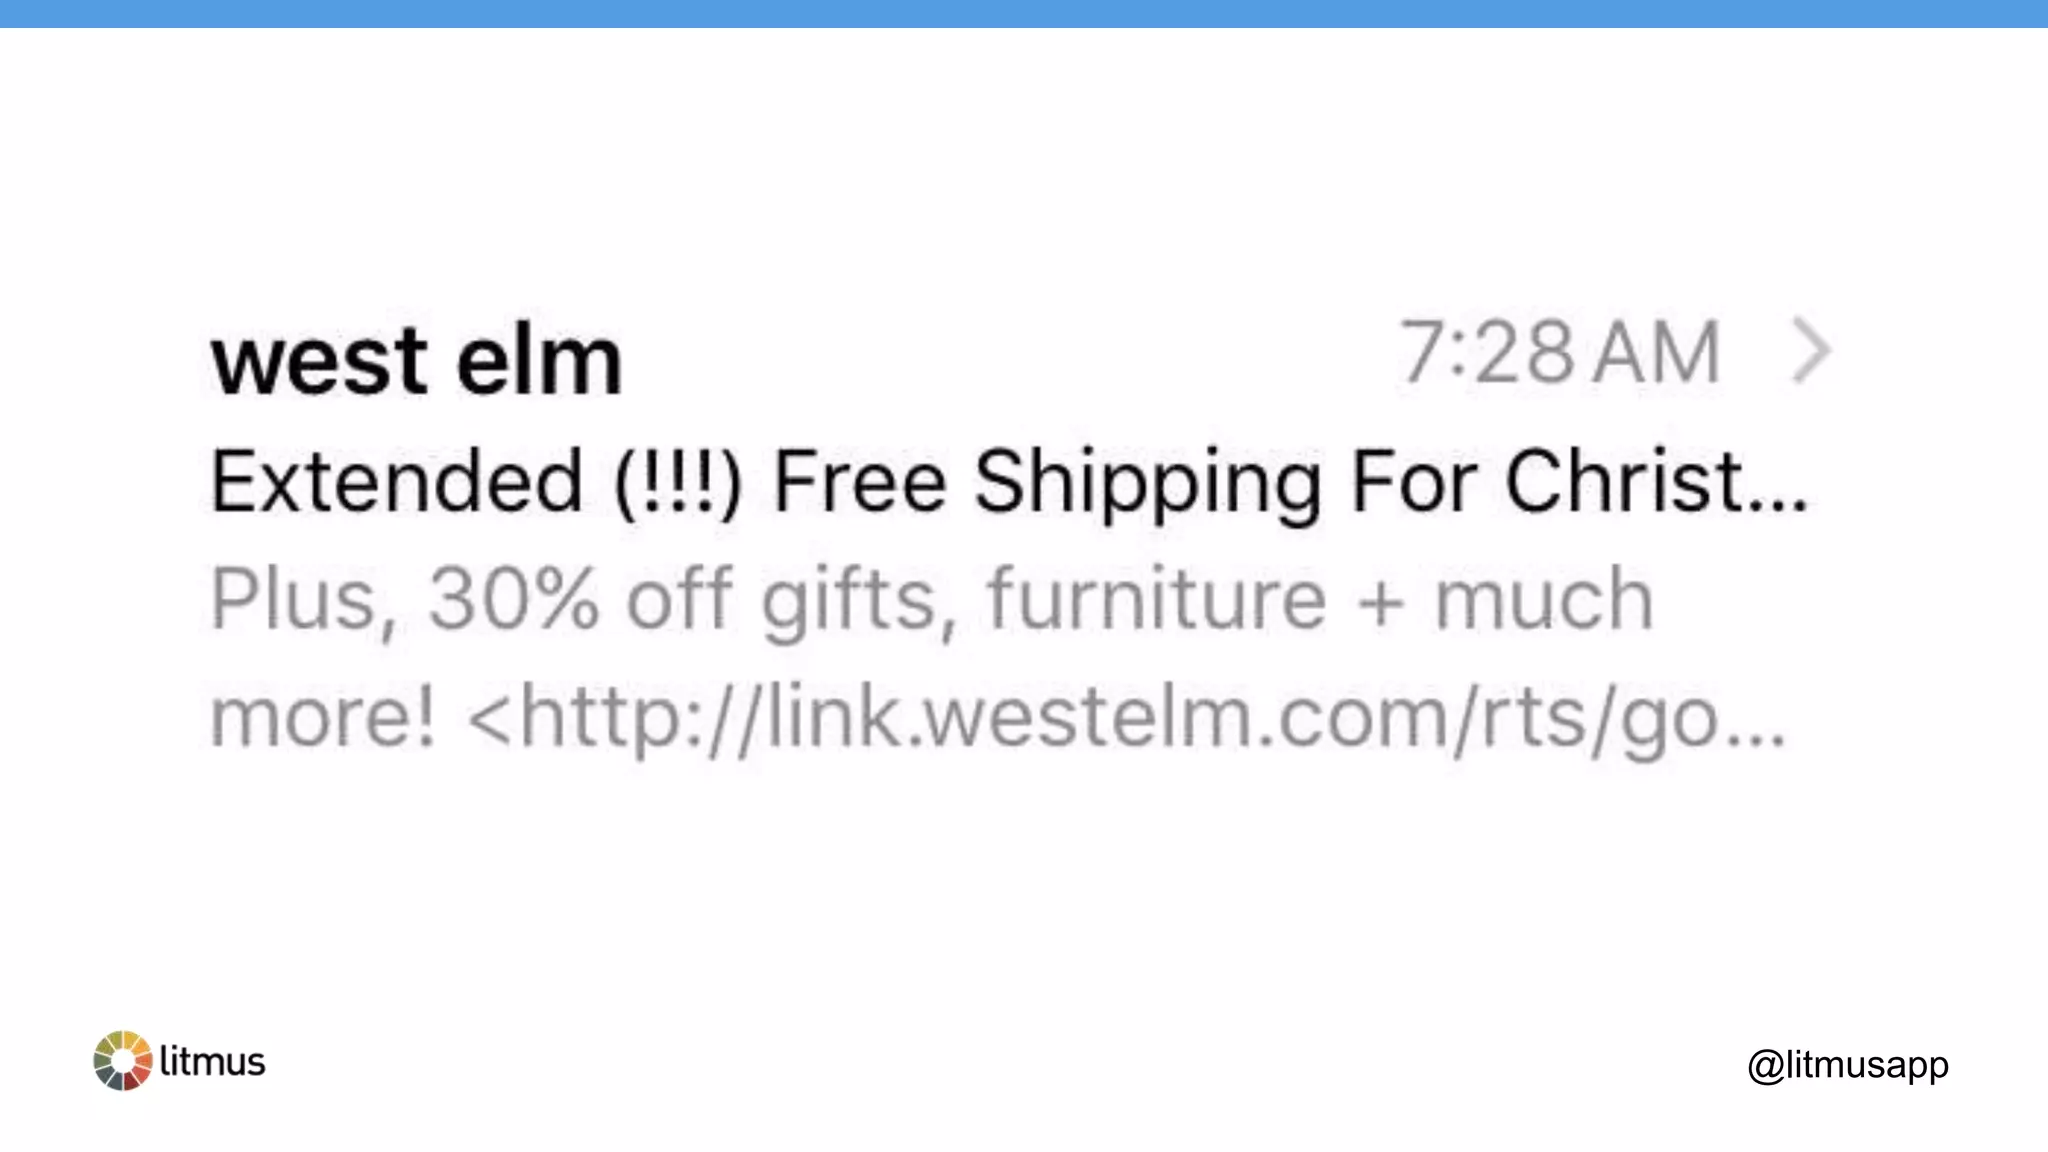Viewport: 2048px width, 1152px height.
Task: Click the Litmus color wheel logo
Action: click(122, 1060)
